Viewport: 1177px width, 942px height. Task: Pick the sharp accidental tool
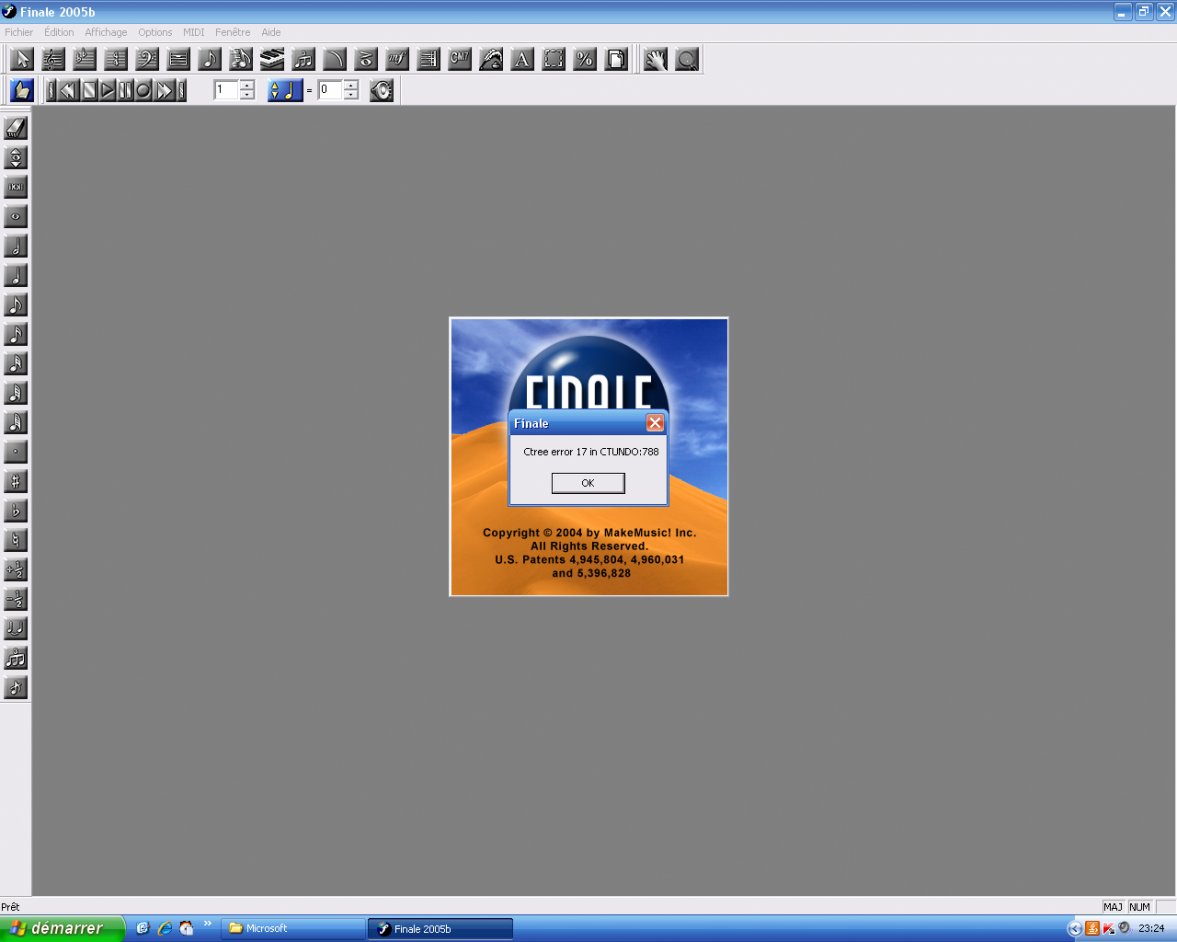[x=16, y=481]
